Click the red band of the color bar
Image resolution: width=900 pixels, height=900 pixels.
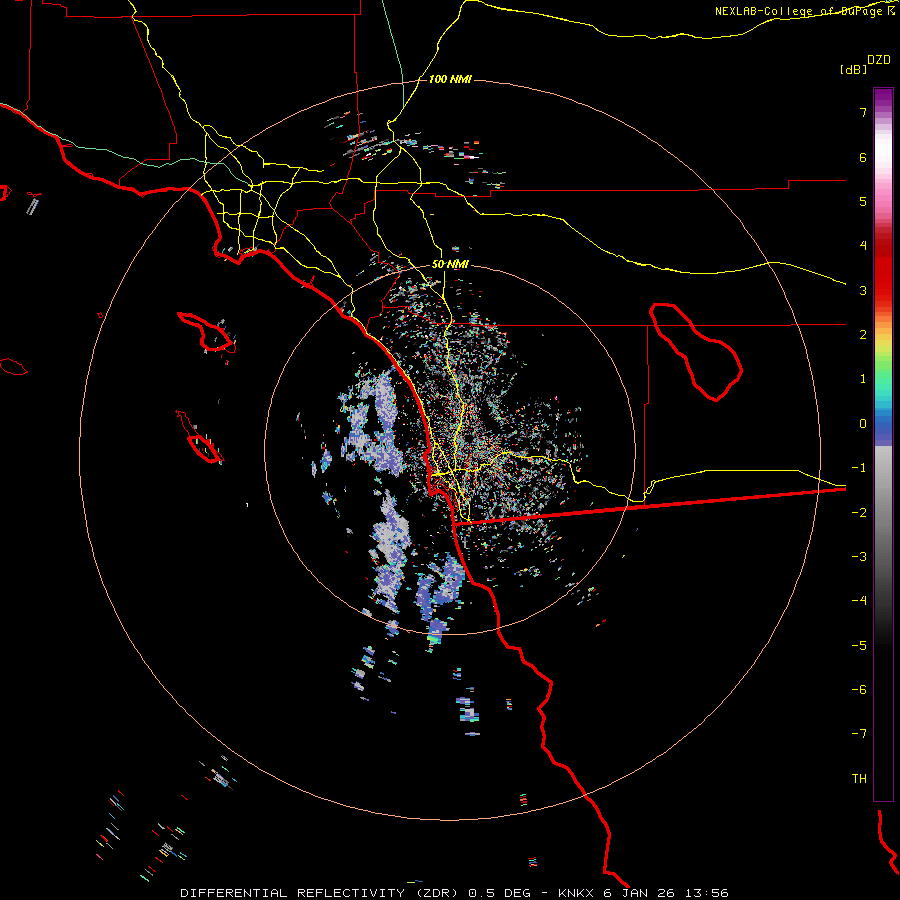click(x=883, y=273)
